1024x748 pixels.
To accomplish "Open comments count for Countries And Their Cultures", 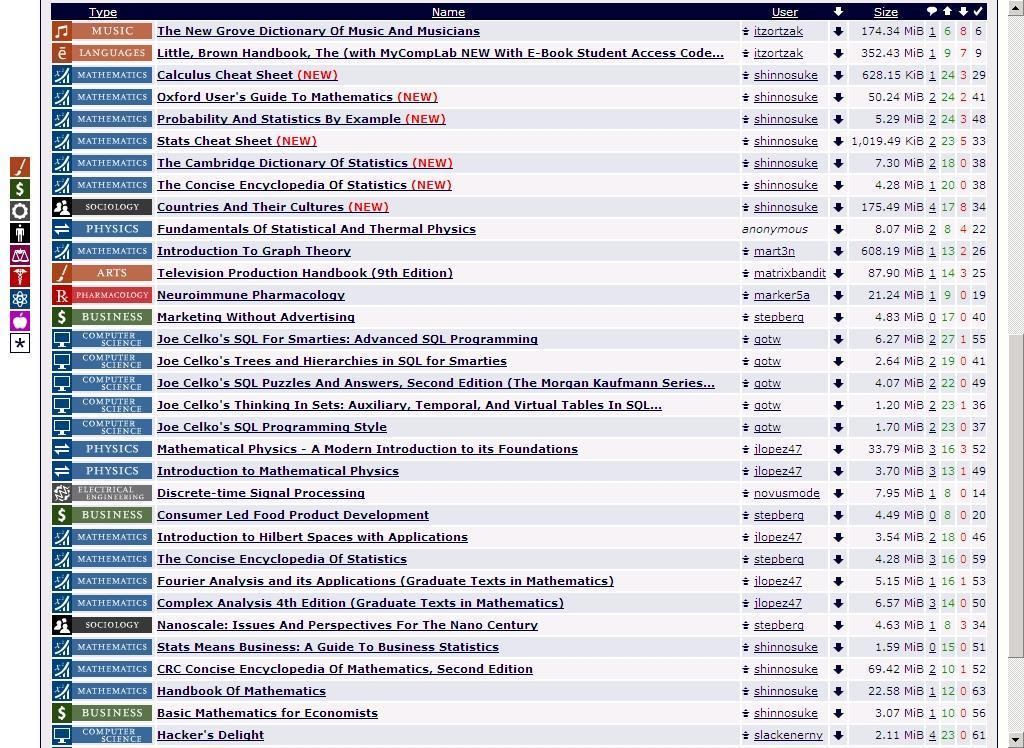I will click(932, 207).
